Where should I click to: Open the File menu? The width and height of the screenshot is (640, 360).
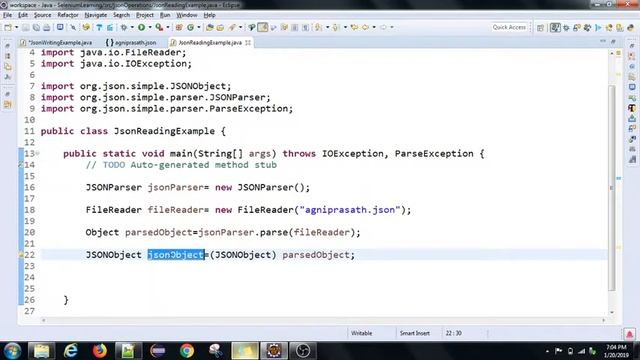tap(7, 15)
